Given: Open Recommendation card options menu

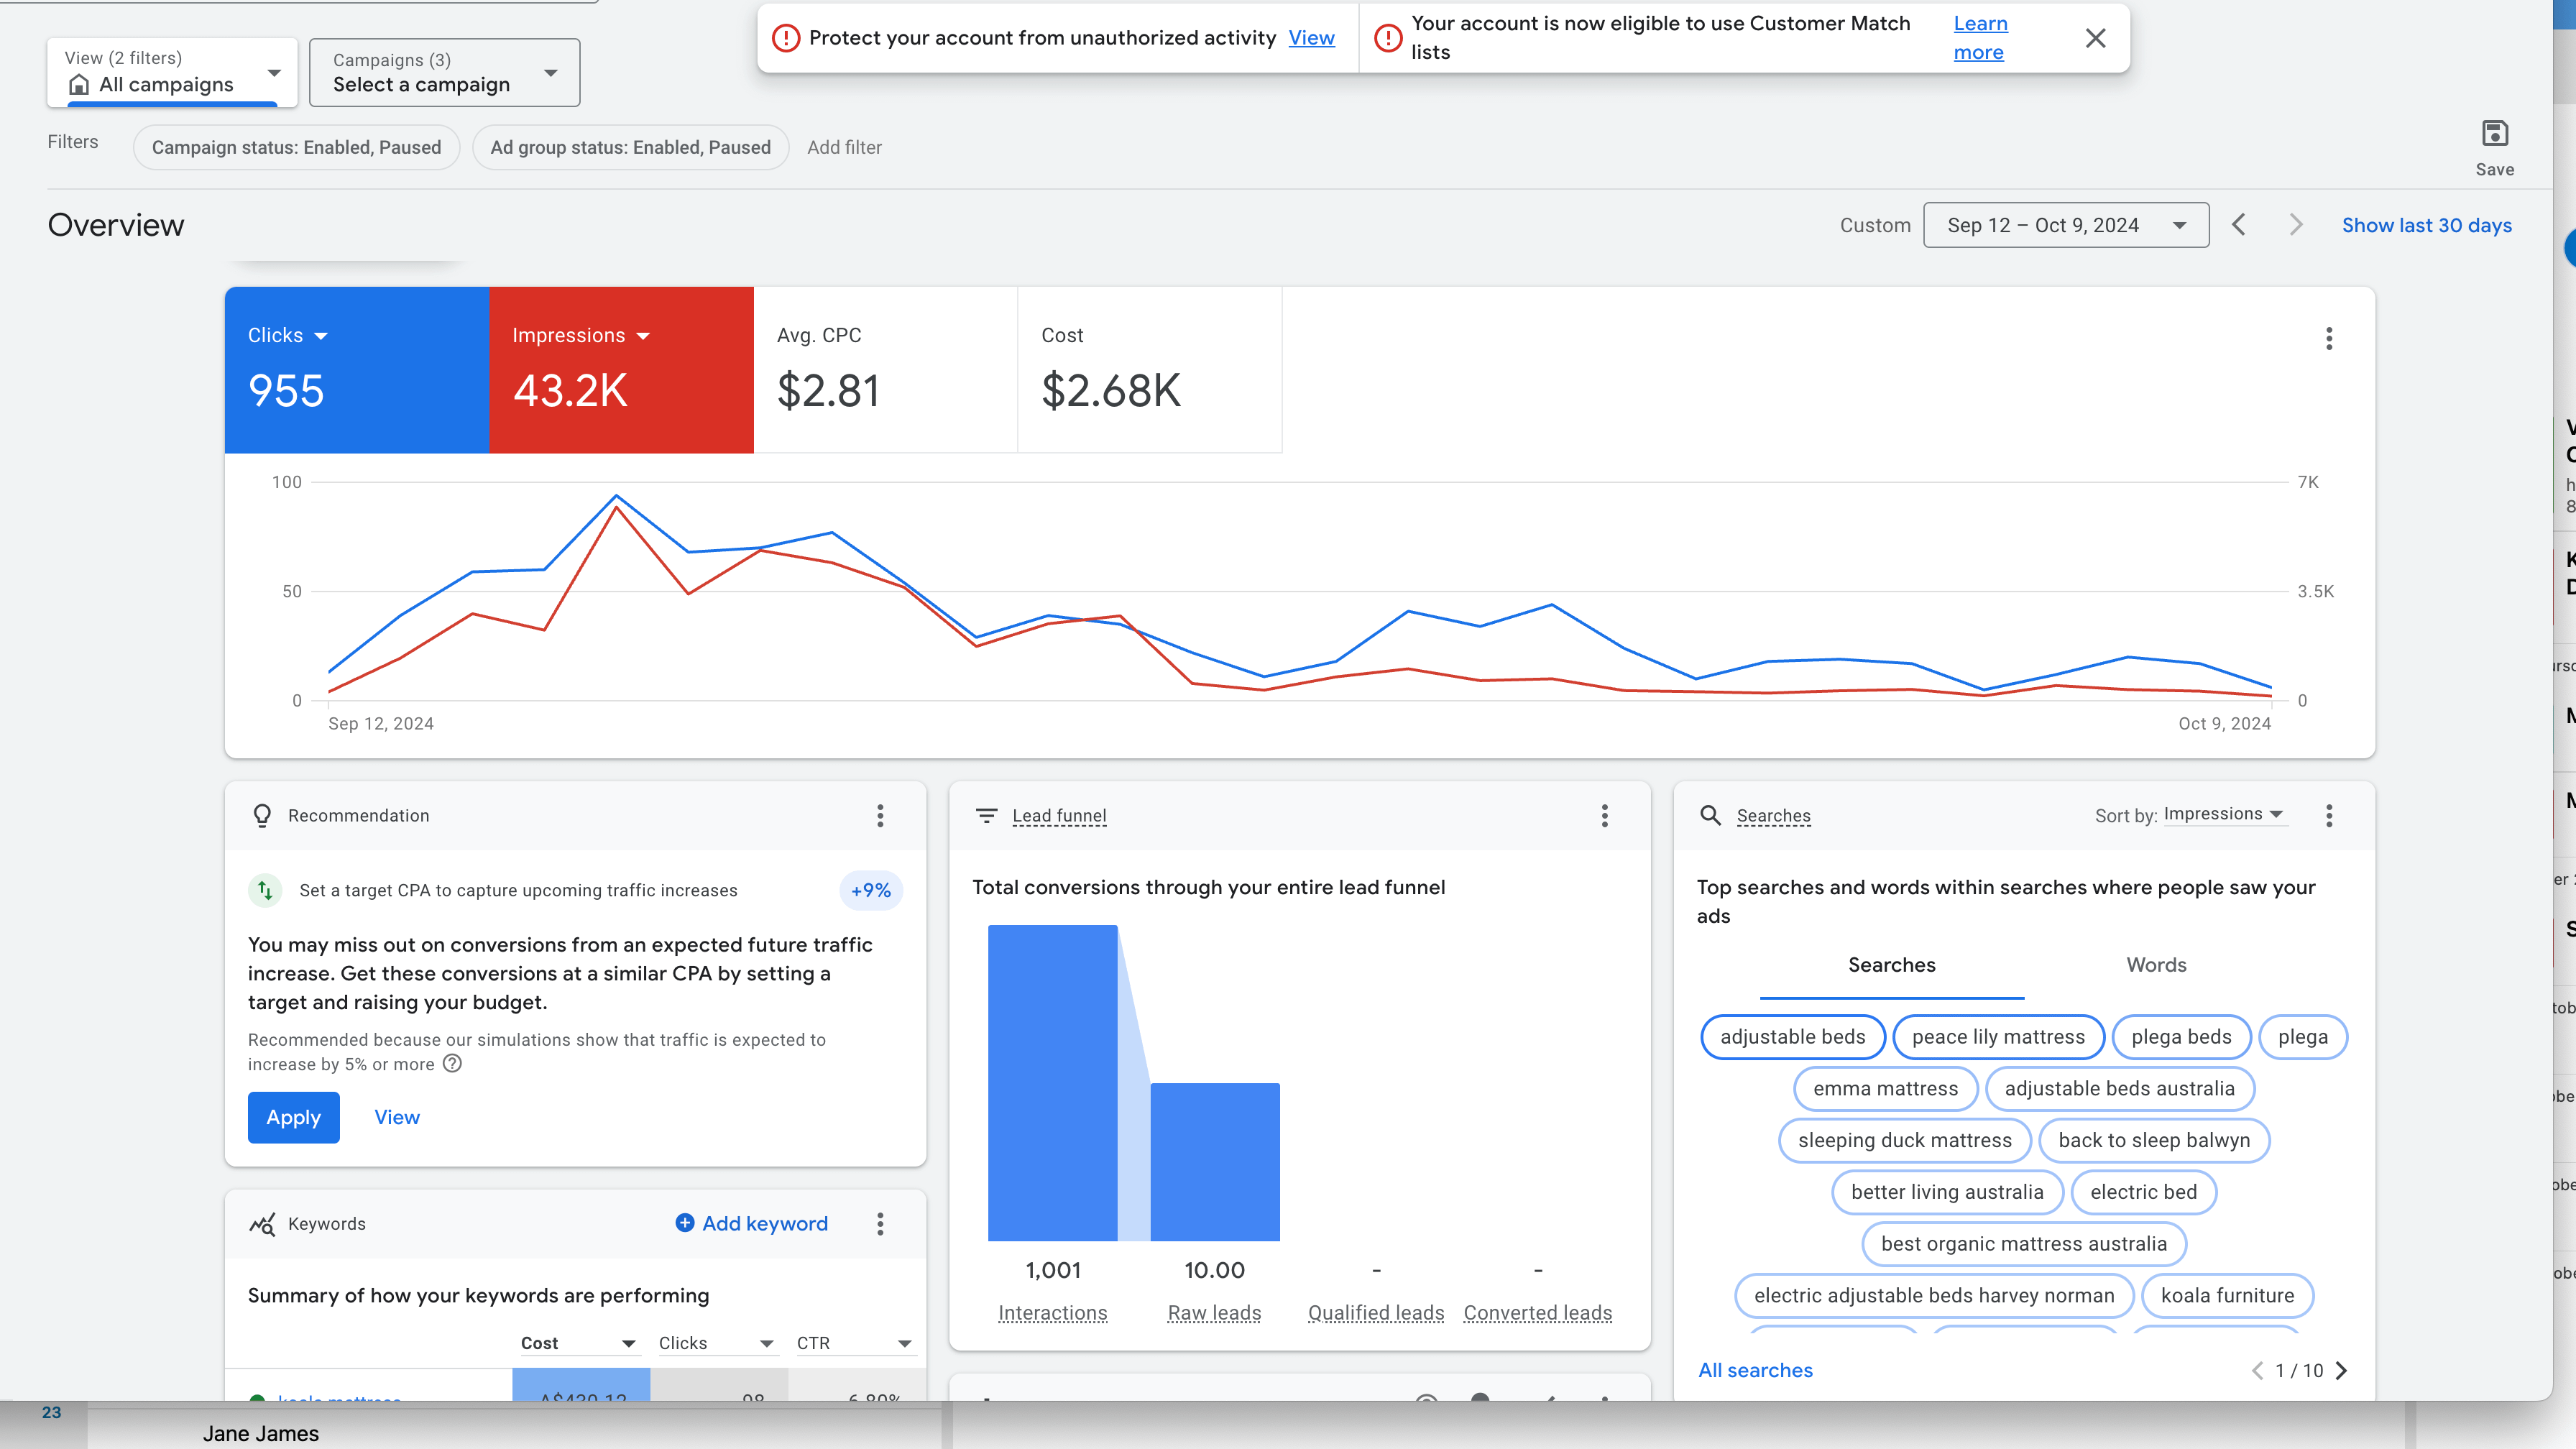Looking at the screenshot, I should pyautogui.click(x=880, y=816).
